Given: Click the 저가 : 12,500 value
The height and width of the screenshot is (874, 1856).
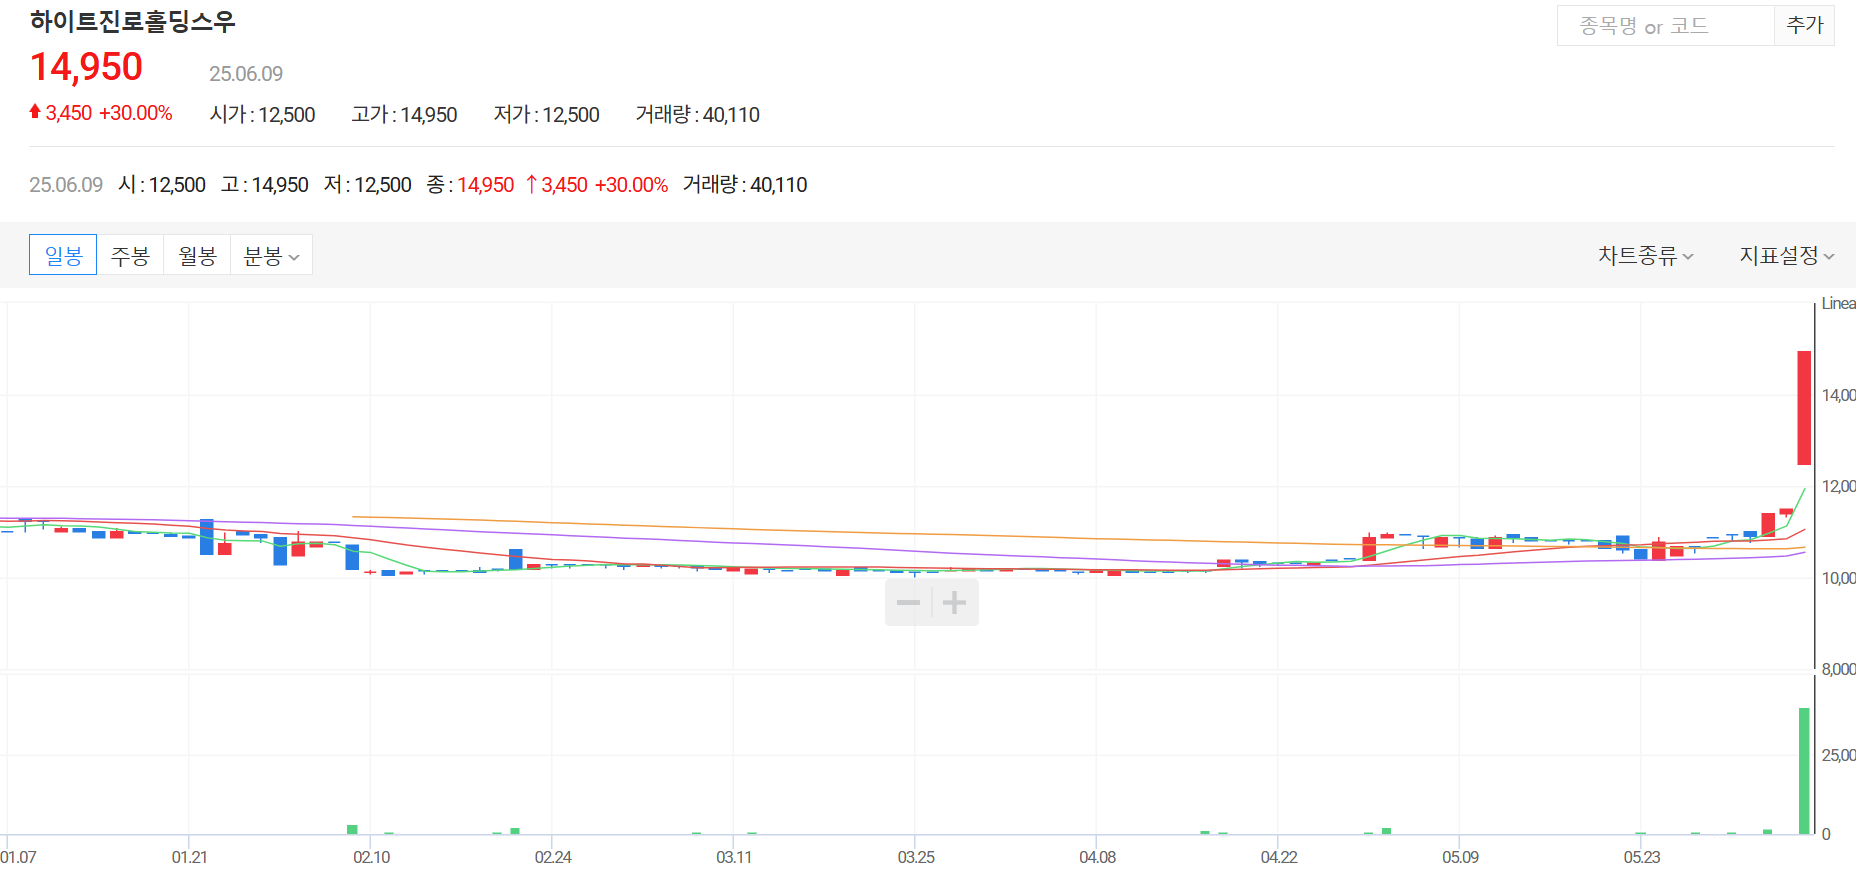Looking at the screenshot, I should [x=546, y=115].
